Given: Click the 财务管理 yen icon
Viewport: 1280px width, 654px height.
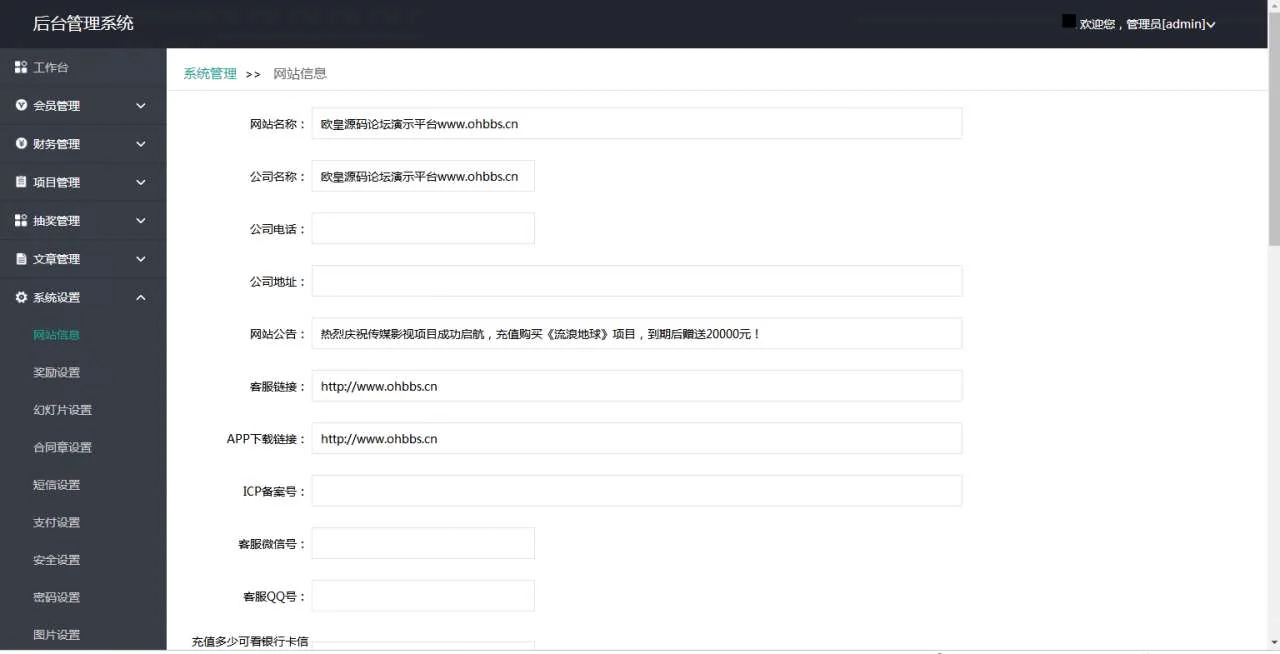Looking at the screenshot, I should point(21,144).
